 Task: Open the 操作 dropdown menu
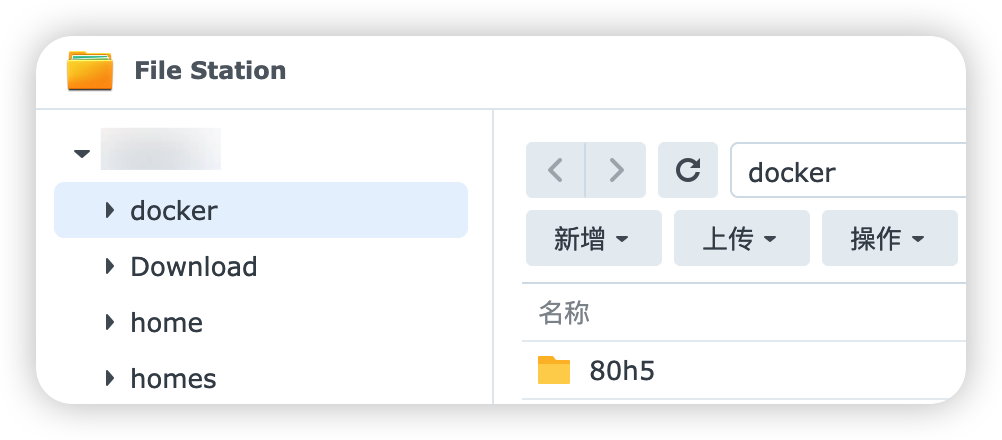tap(889, 238)
